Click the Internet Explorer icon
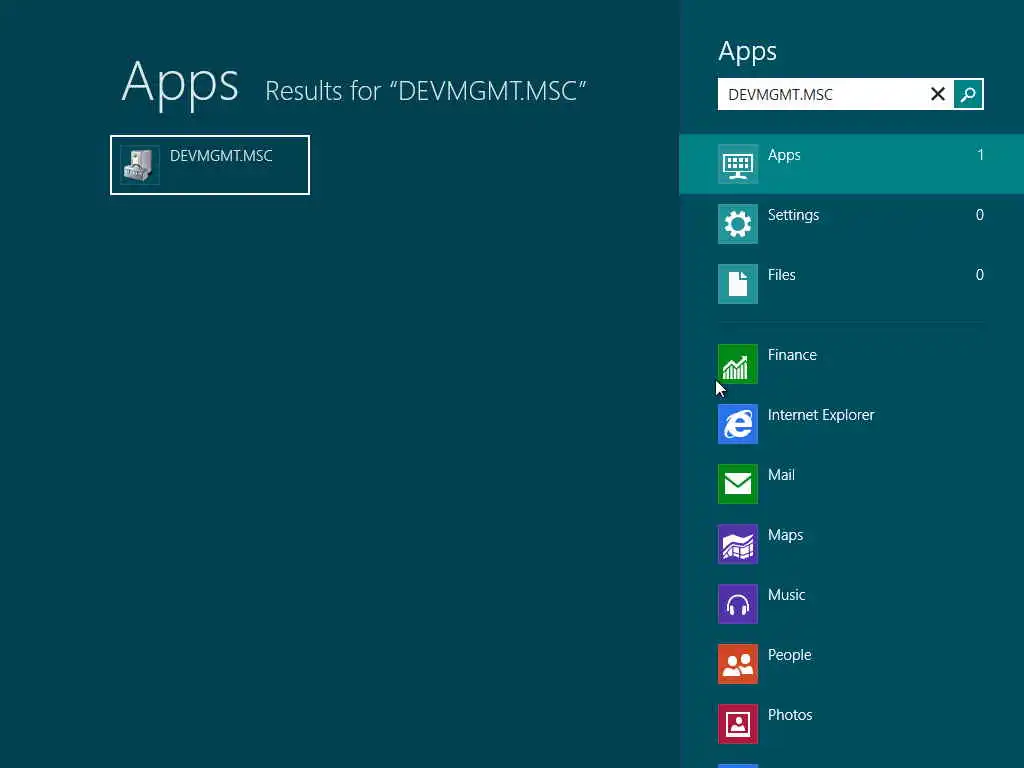Image resolution: width=1024 pixels, height=768 pixels. (x=738, y=424)
